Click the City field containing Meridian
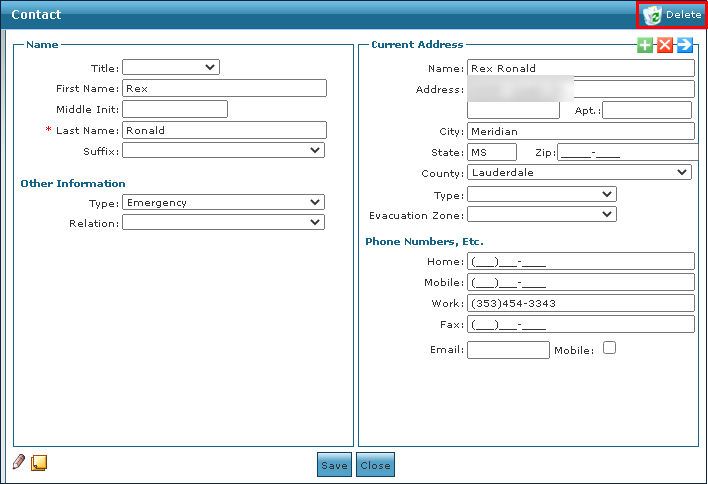The height and width of the screenshot is (484, 708). click(x=580, y=131)
